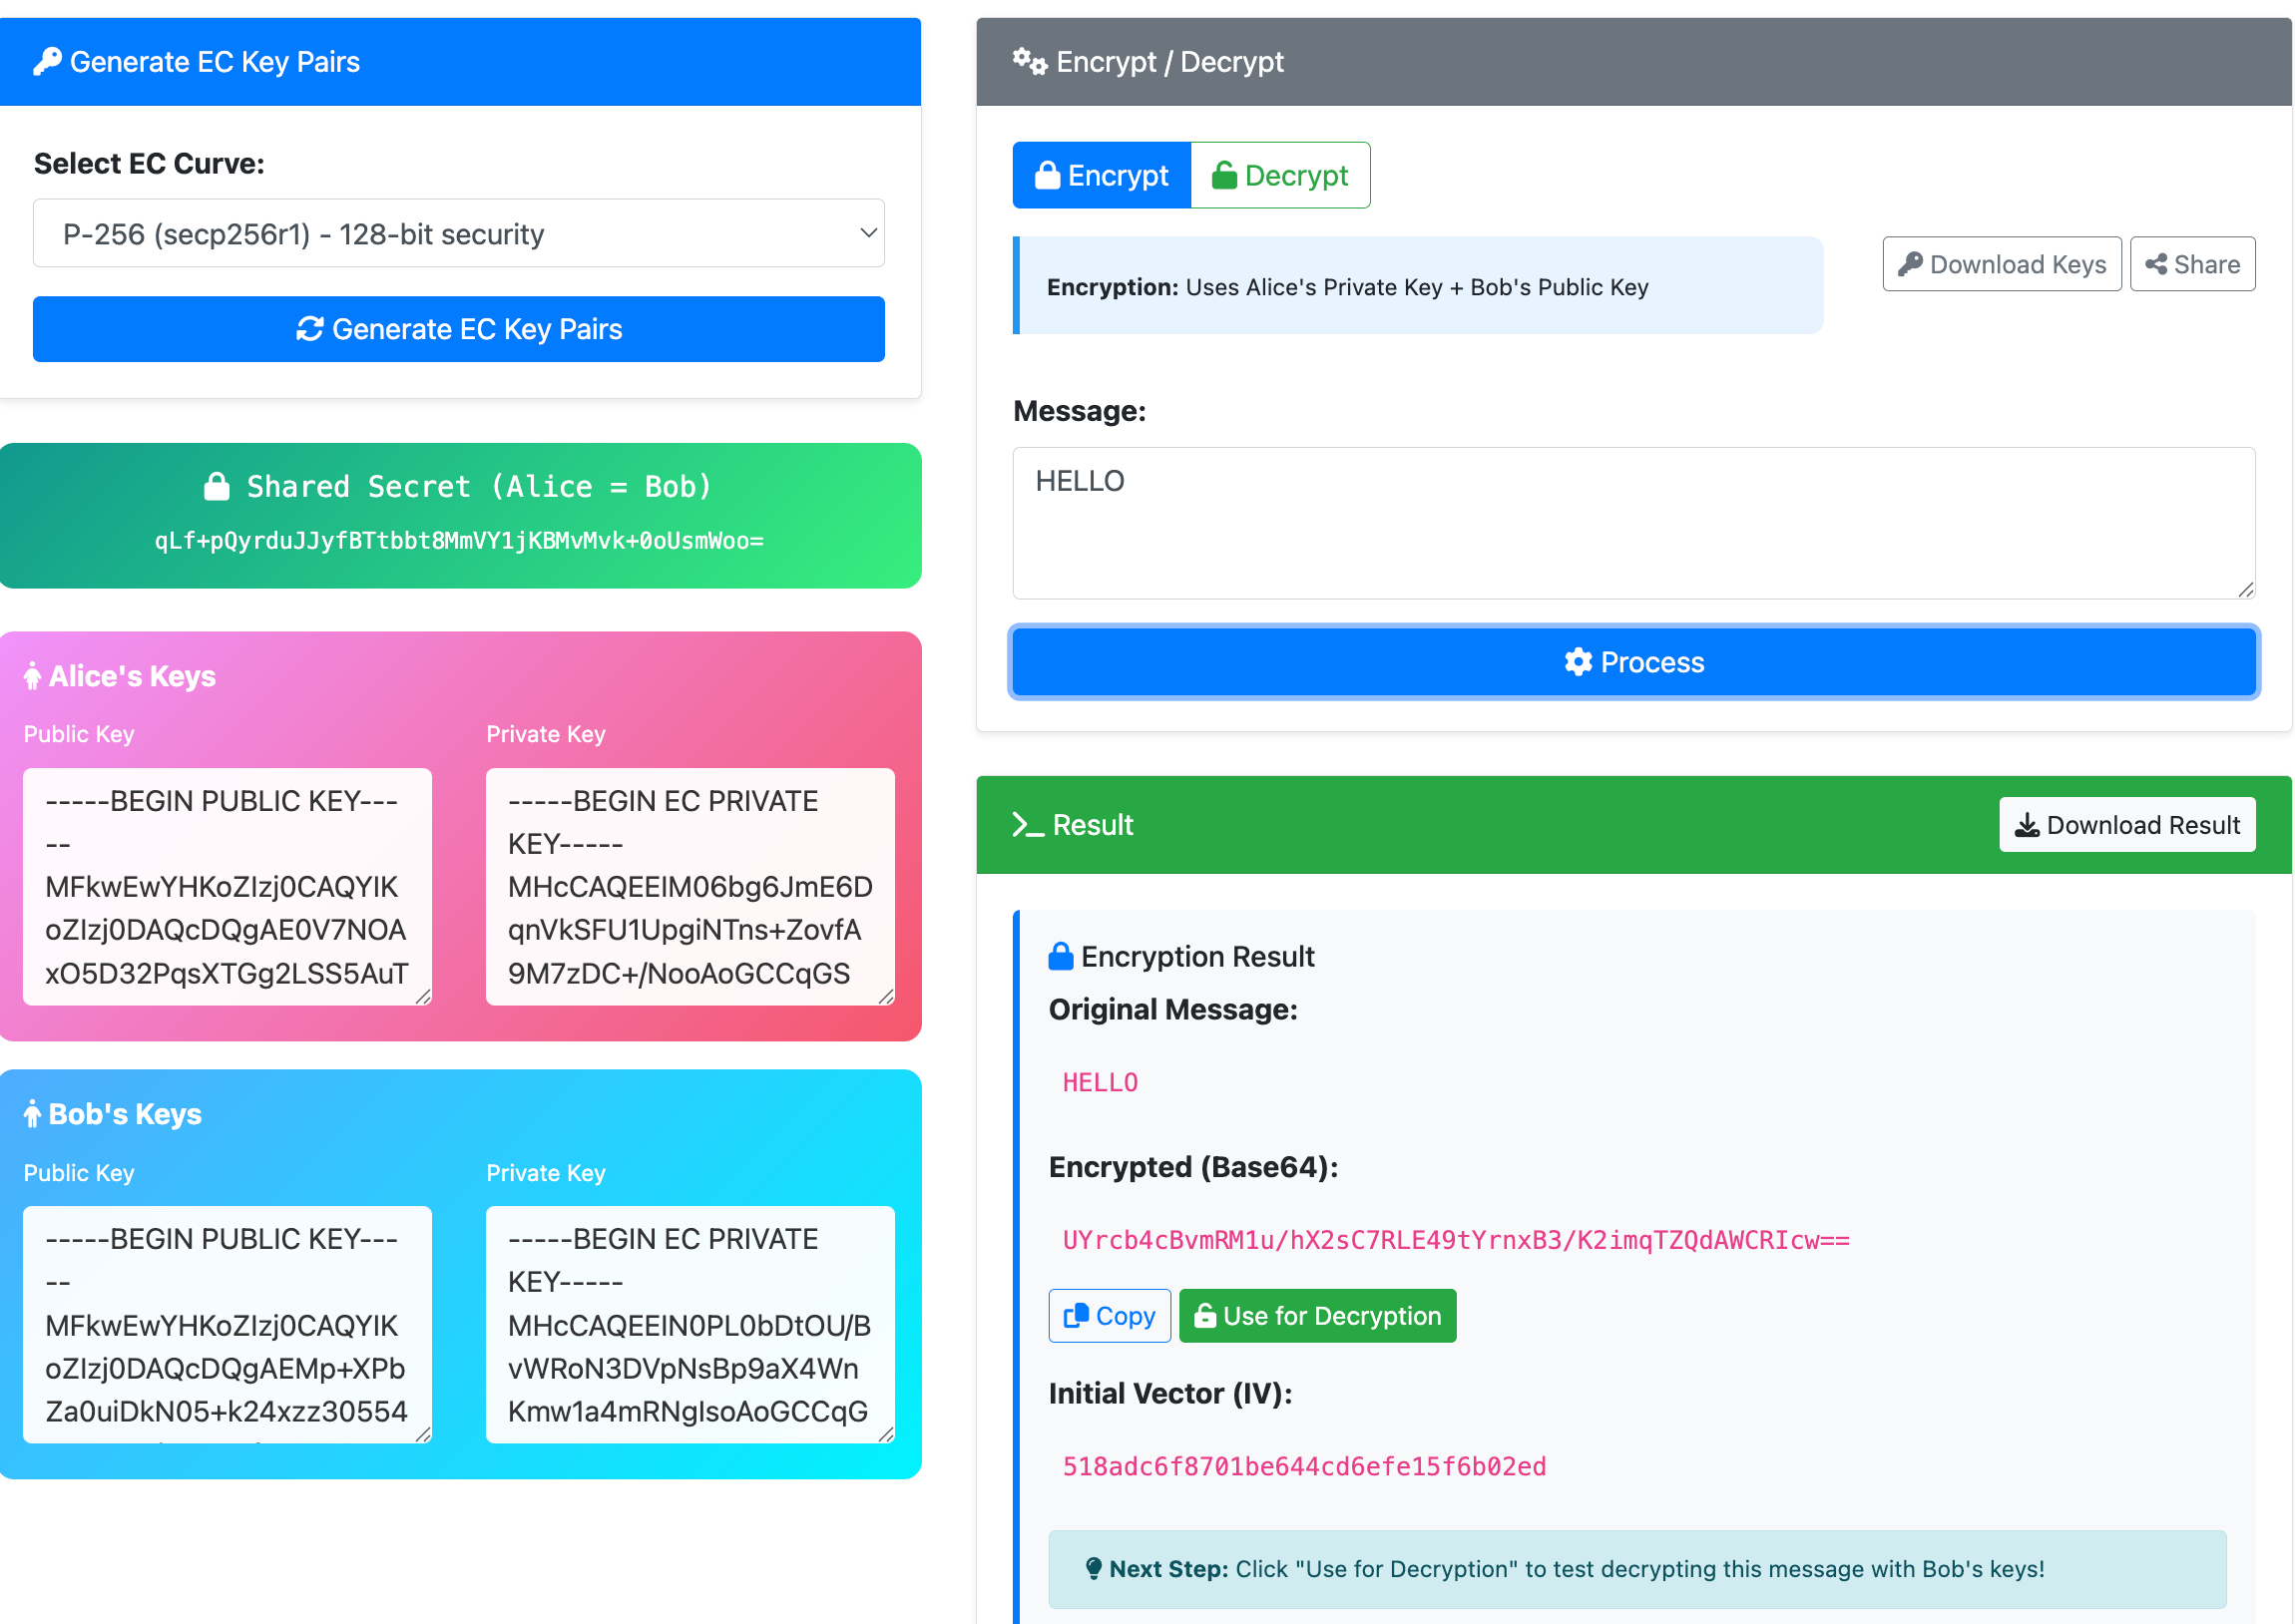Click Download Result button
The height and width of the screenshot is (1624, 2295).
pos(2126,825)
